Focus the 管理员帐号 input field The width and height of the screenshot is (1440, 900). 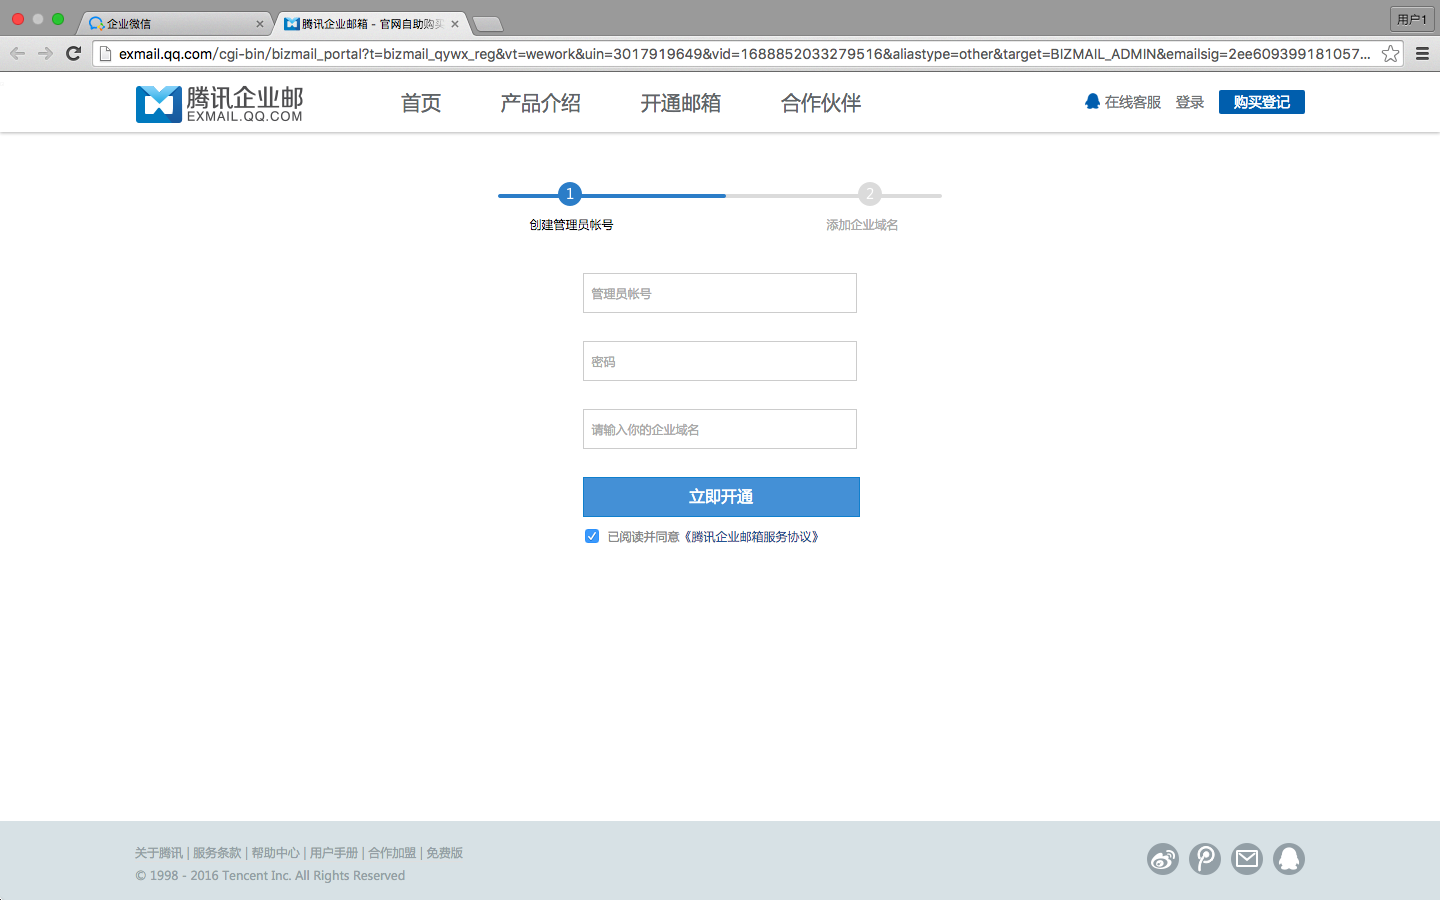pos(720,293)
